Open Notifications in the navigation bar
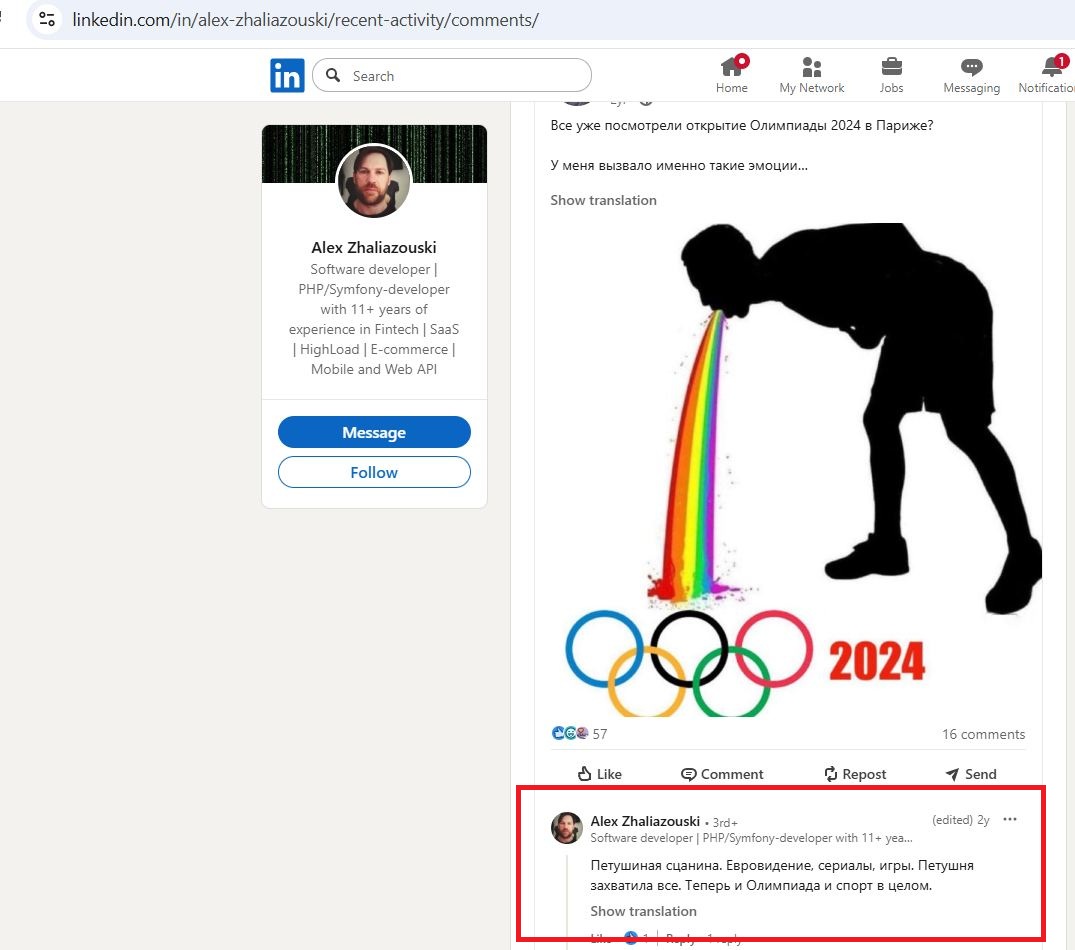 click(x=1046, y=75)
